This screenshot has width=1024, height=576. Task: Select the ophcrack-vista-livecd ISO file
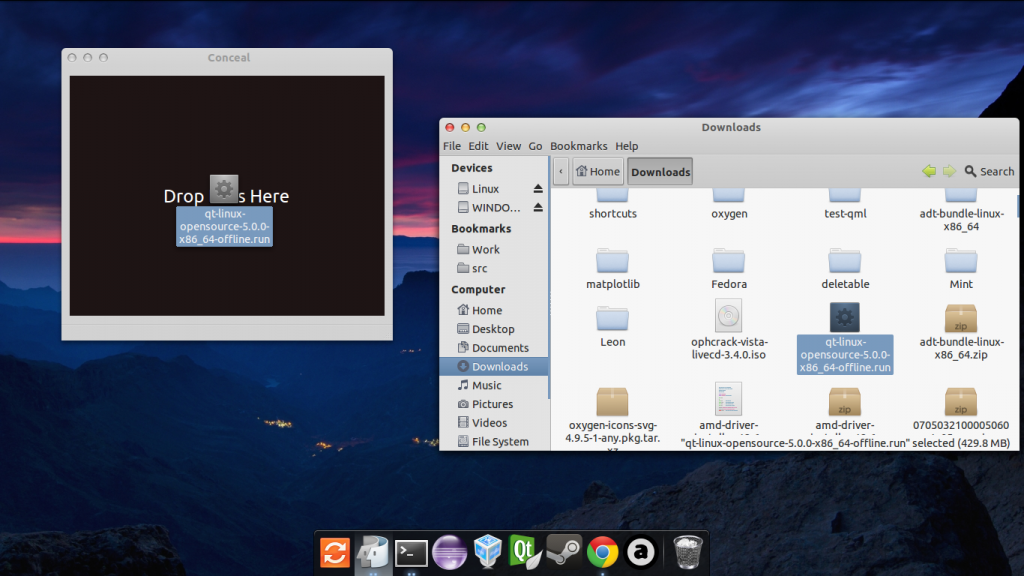point(728,318)
